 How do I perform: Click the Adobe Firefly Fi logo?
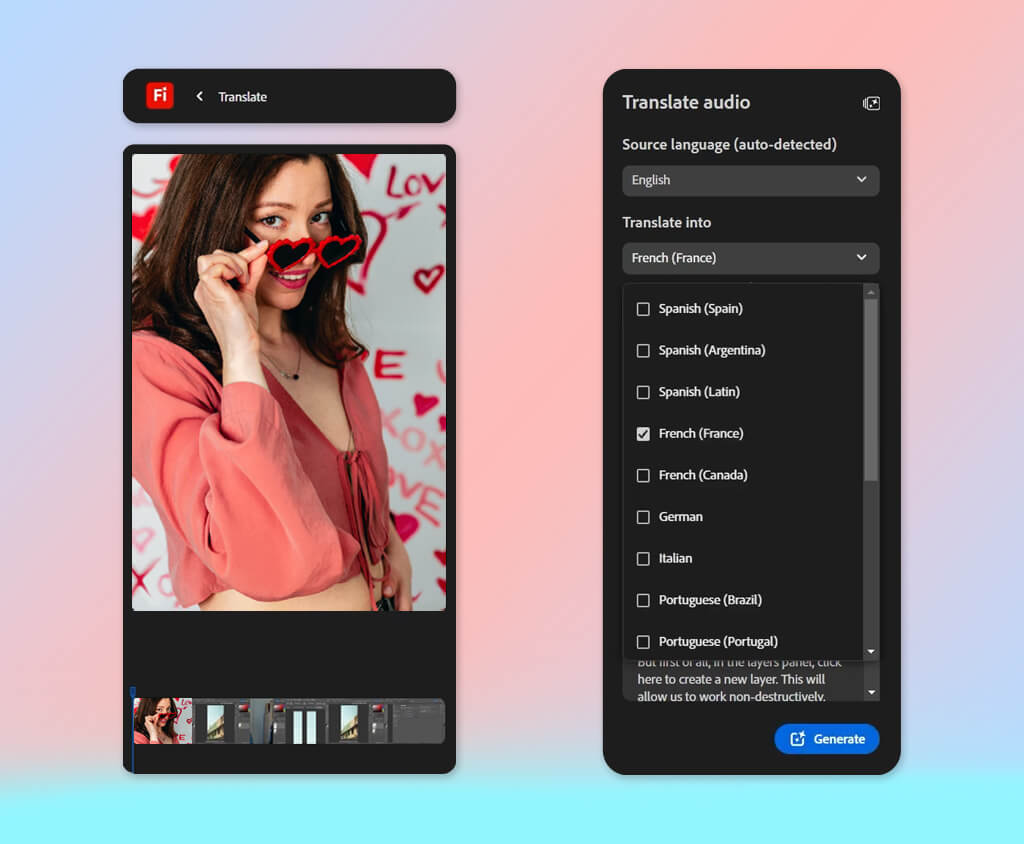point(160,95)
